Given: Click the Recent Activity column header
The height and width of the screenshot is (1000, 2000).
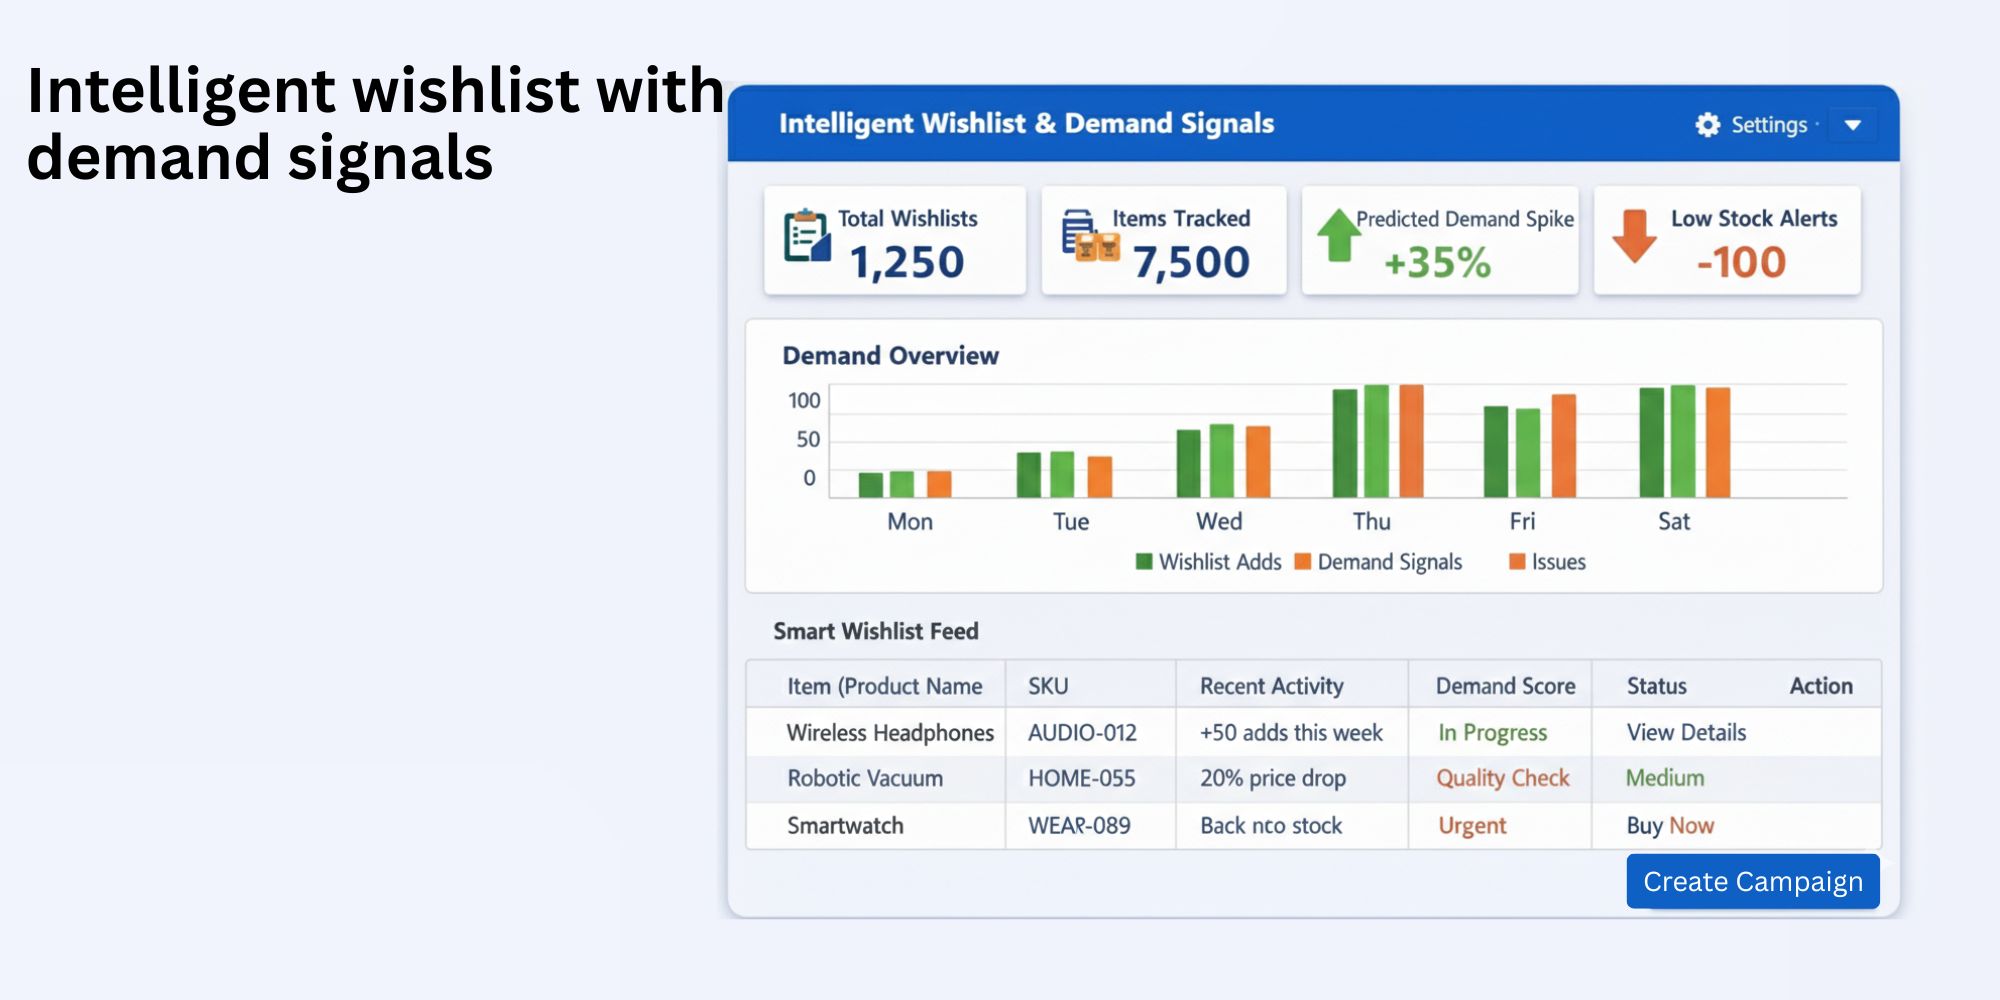Looking at the screenshot, I should [1271, 686].
